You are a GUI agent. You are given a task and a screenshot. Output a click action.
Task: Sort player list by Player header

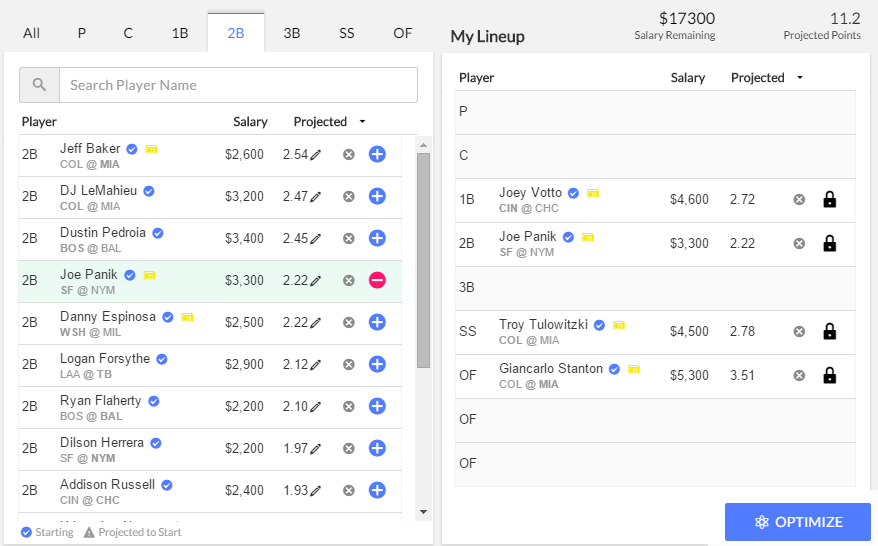click(39, 122)
